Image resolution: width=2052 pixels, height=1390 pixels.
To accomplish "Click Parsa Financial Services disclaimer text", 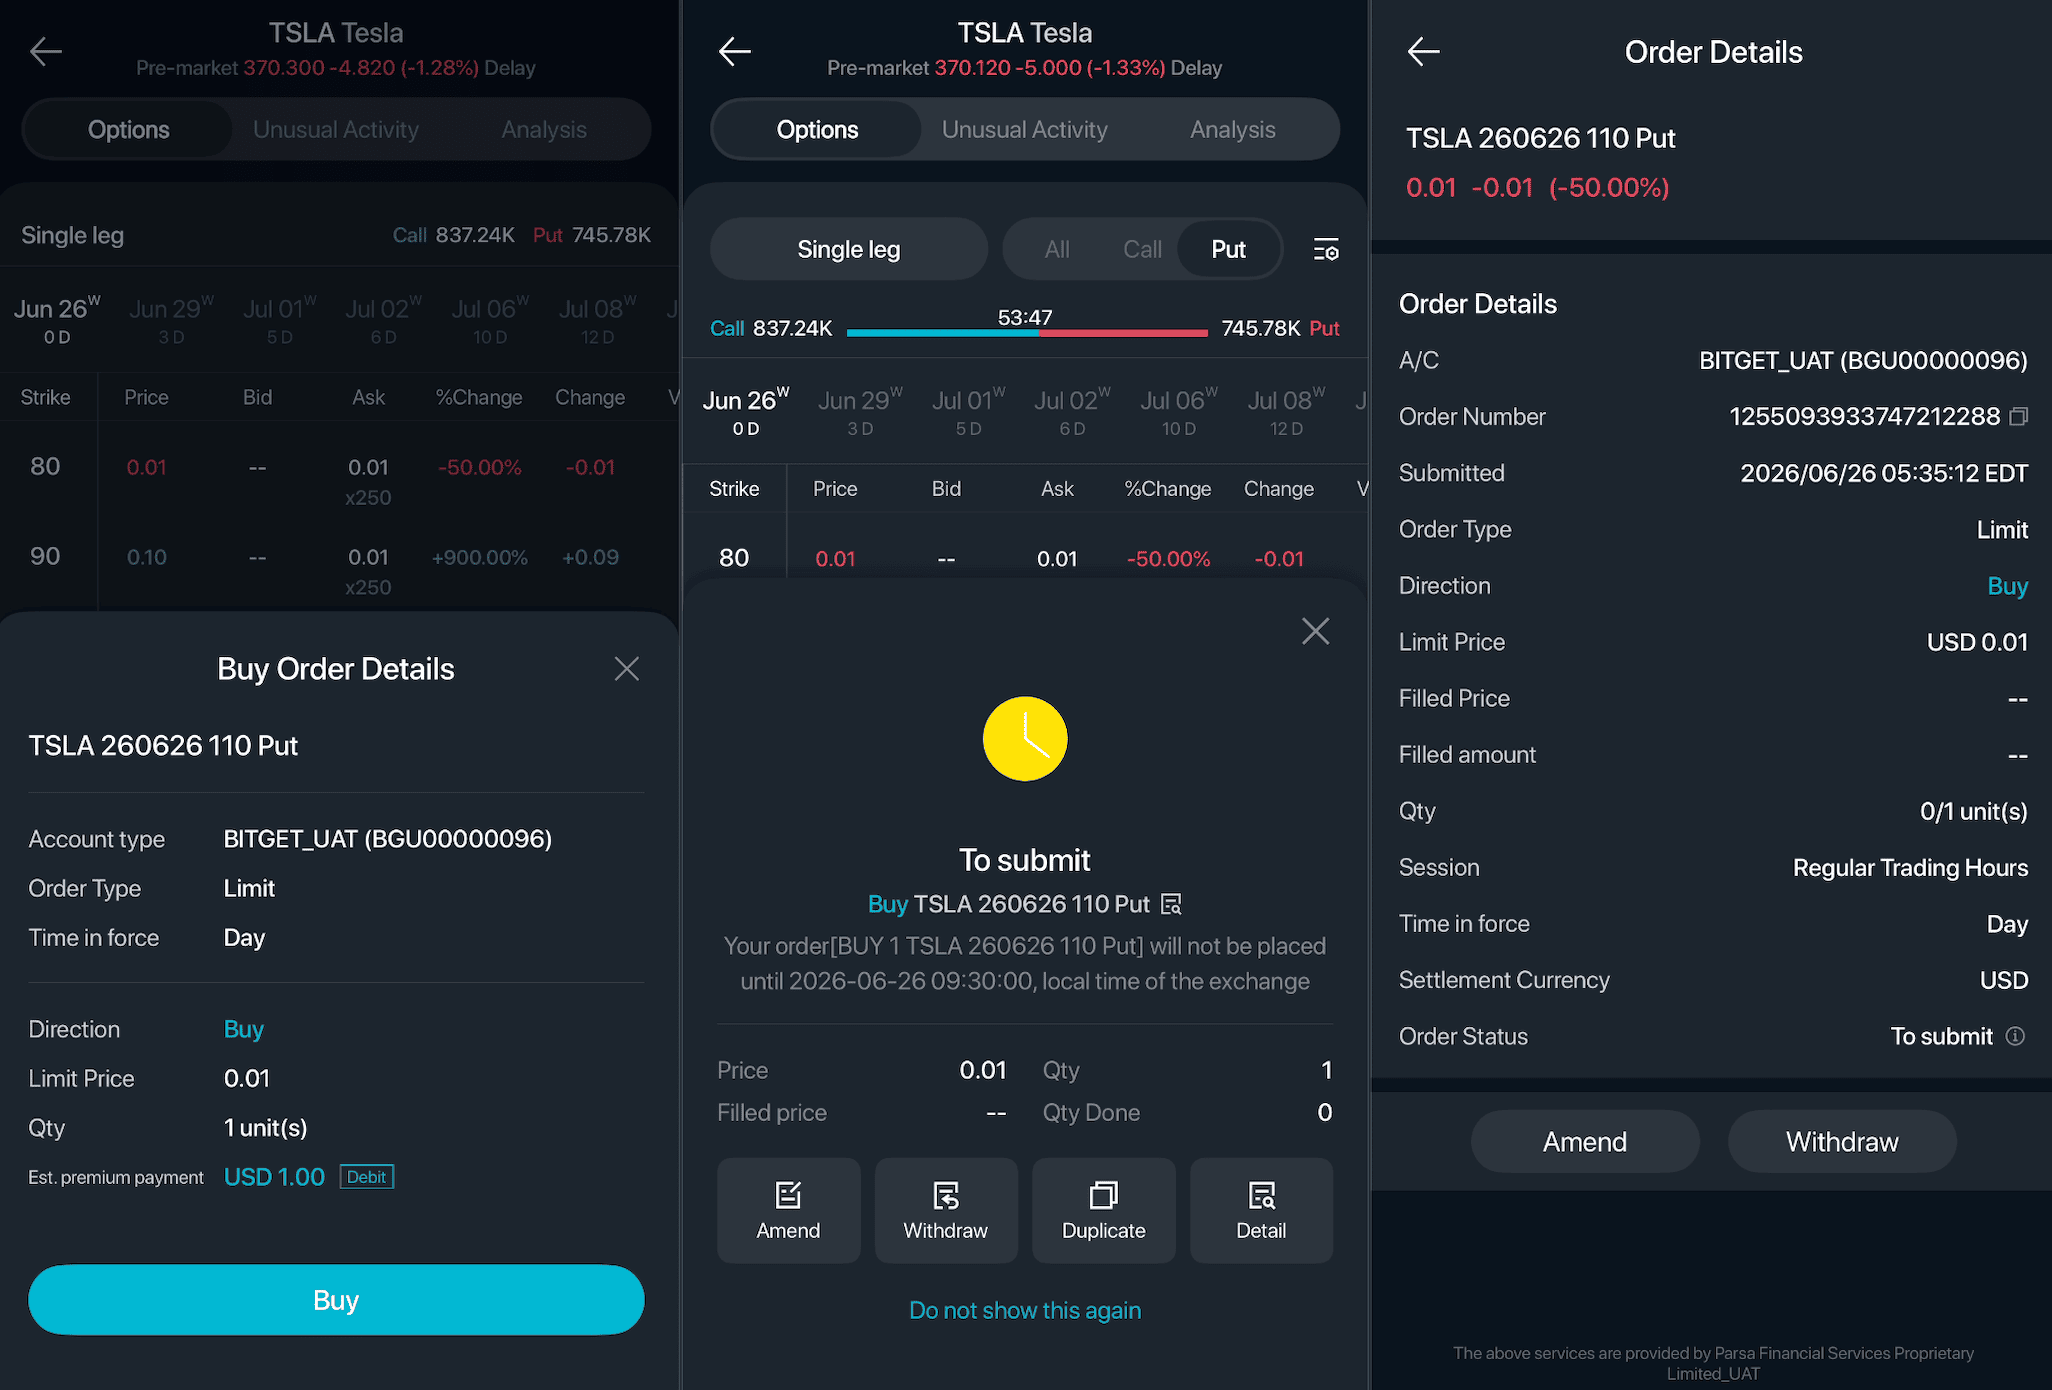I will coord(1712,1363).
